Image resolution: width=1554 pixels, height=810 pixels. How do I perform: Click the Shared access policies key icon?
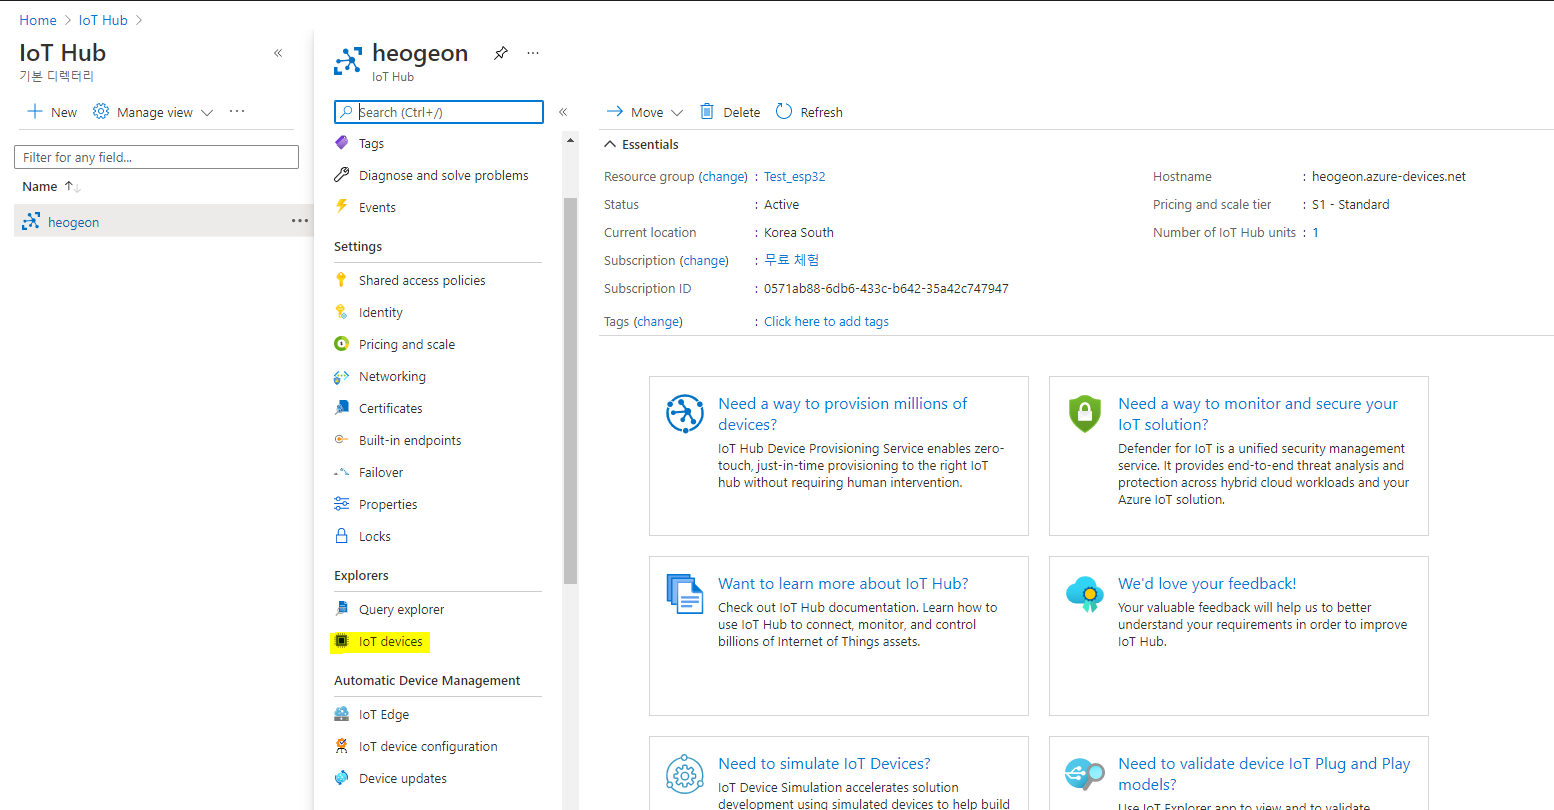(x=342, y=280)
